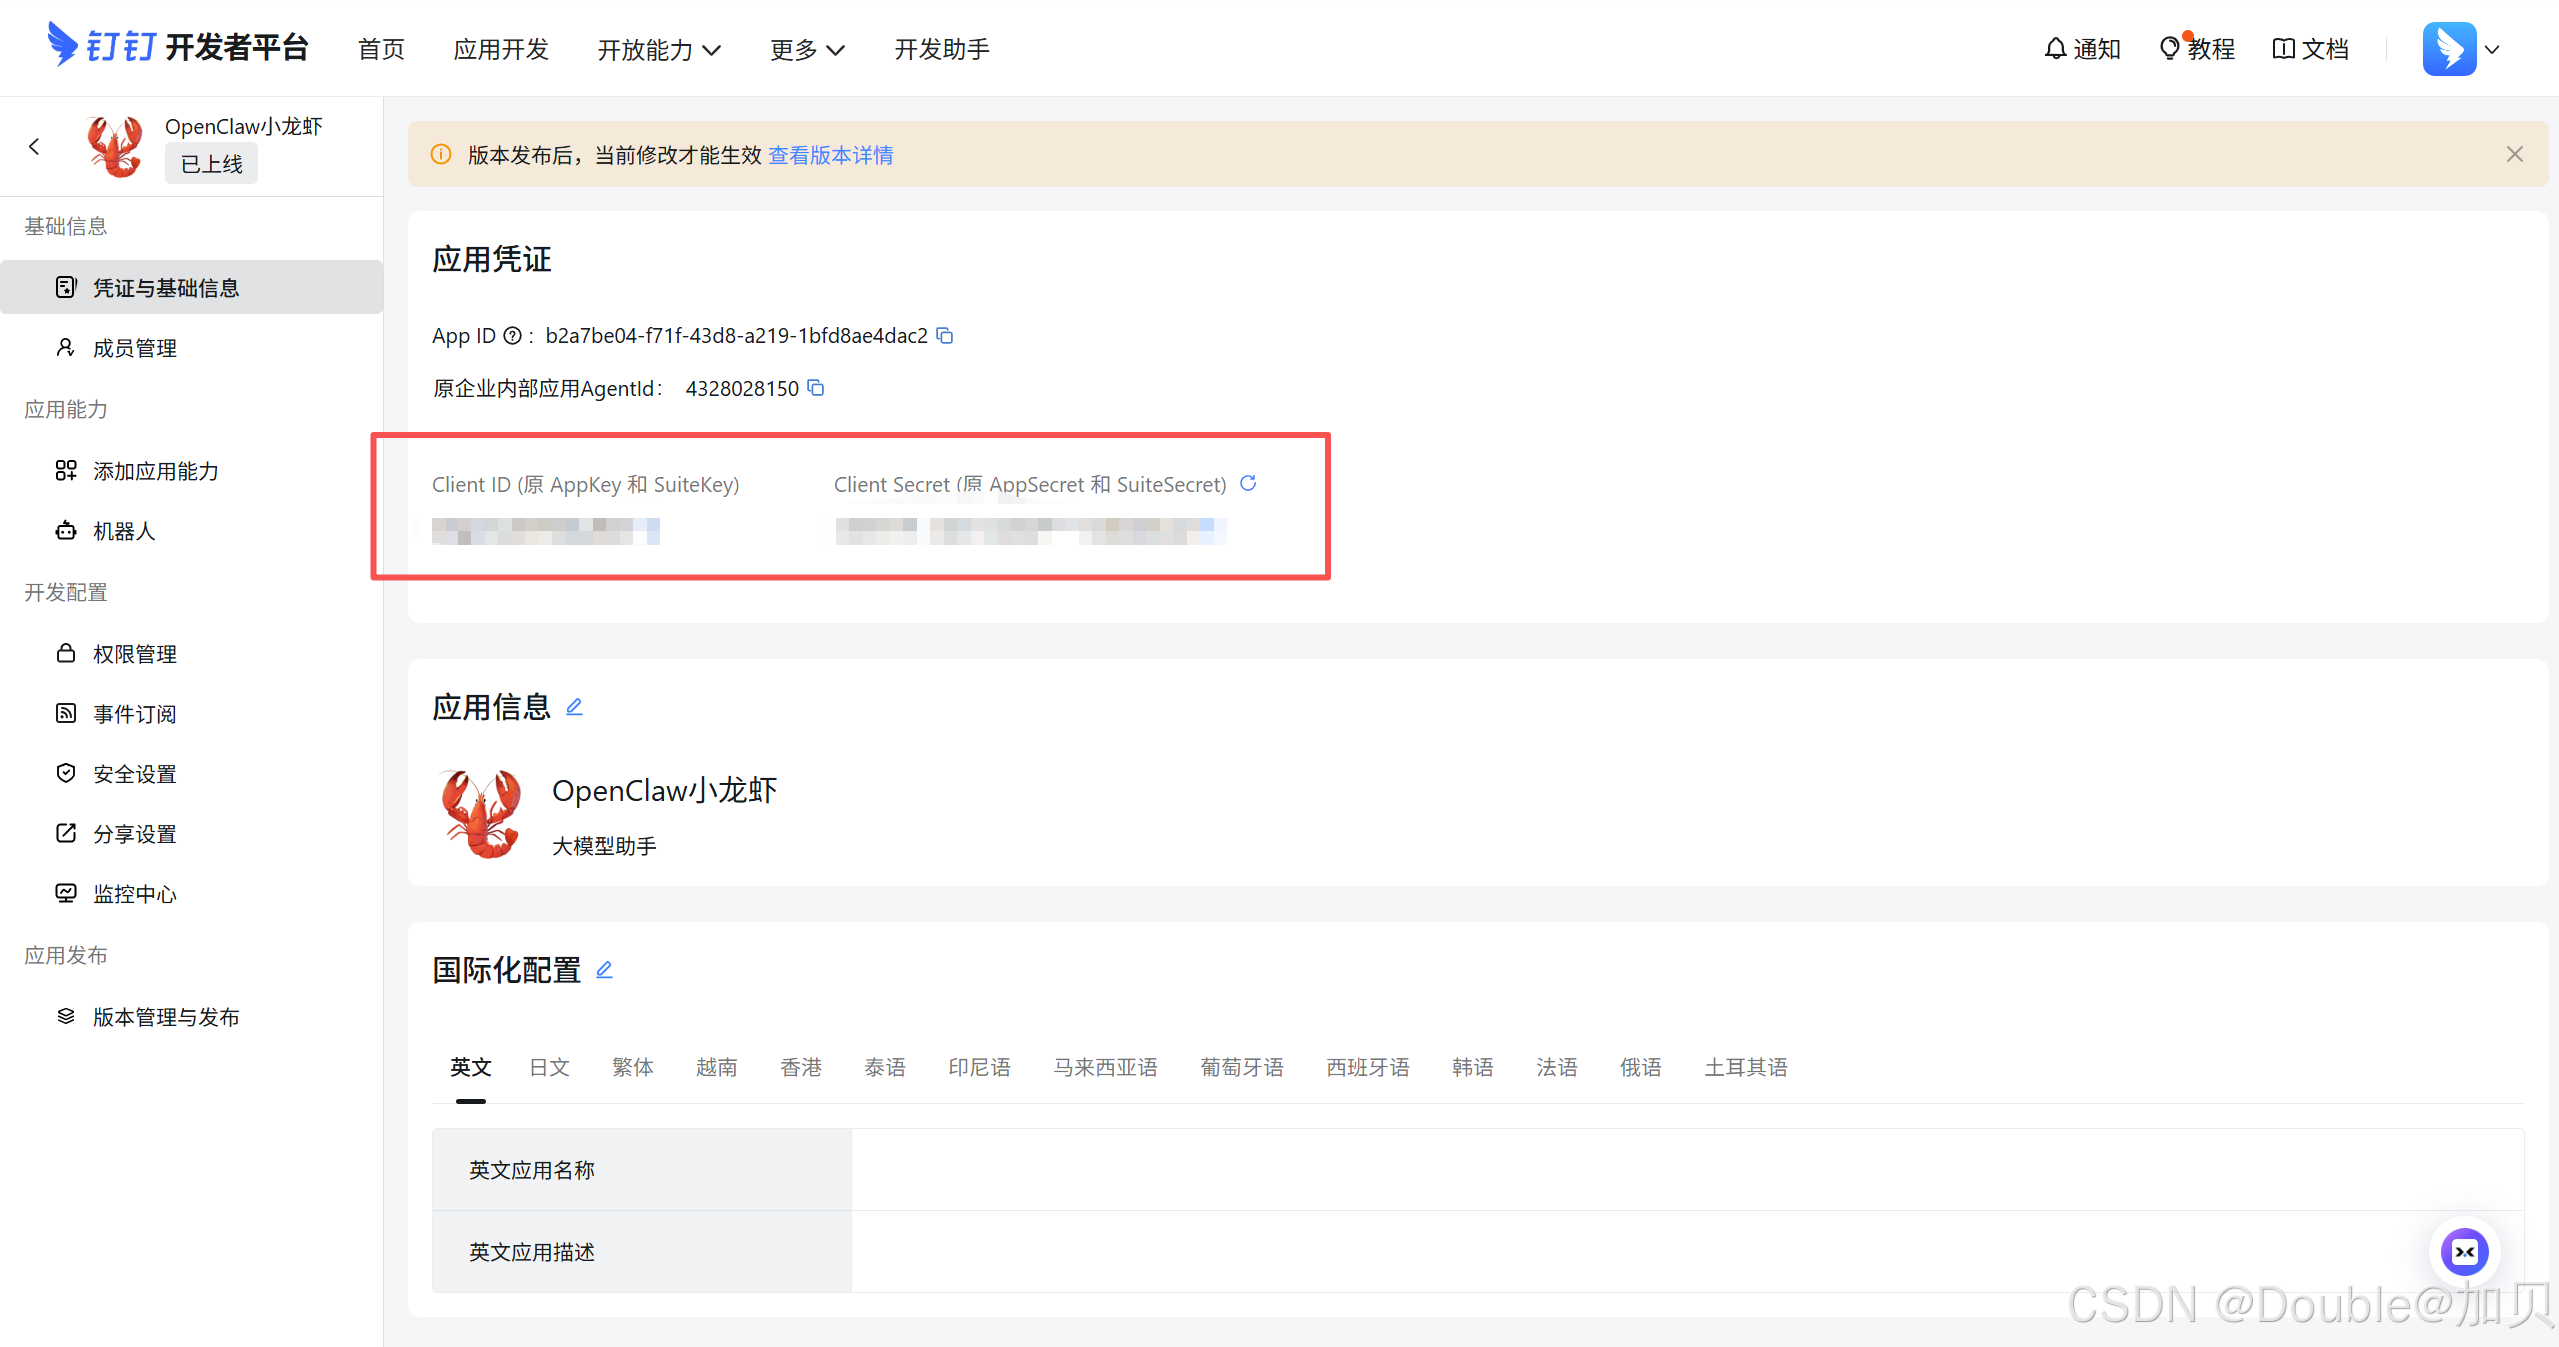Viewport: 2559px width, 1347px height.
Task: Show App ID help tooltip icon
Action: coord(512,336)
